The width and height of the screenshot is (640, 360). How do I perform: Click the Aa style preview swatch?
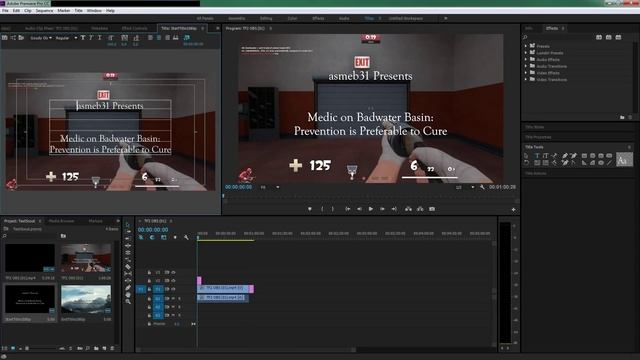pyautogui.click(x=624, y=159)
